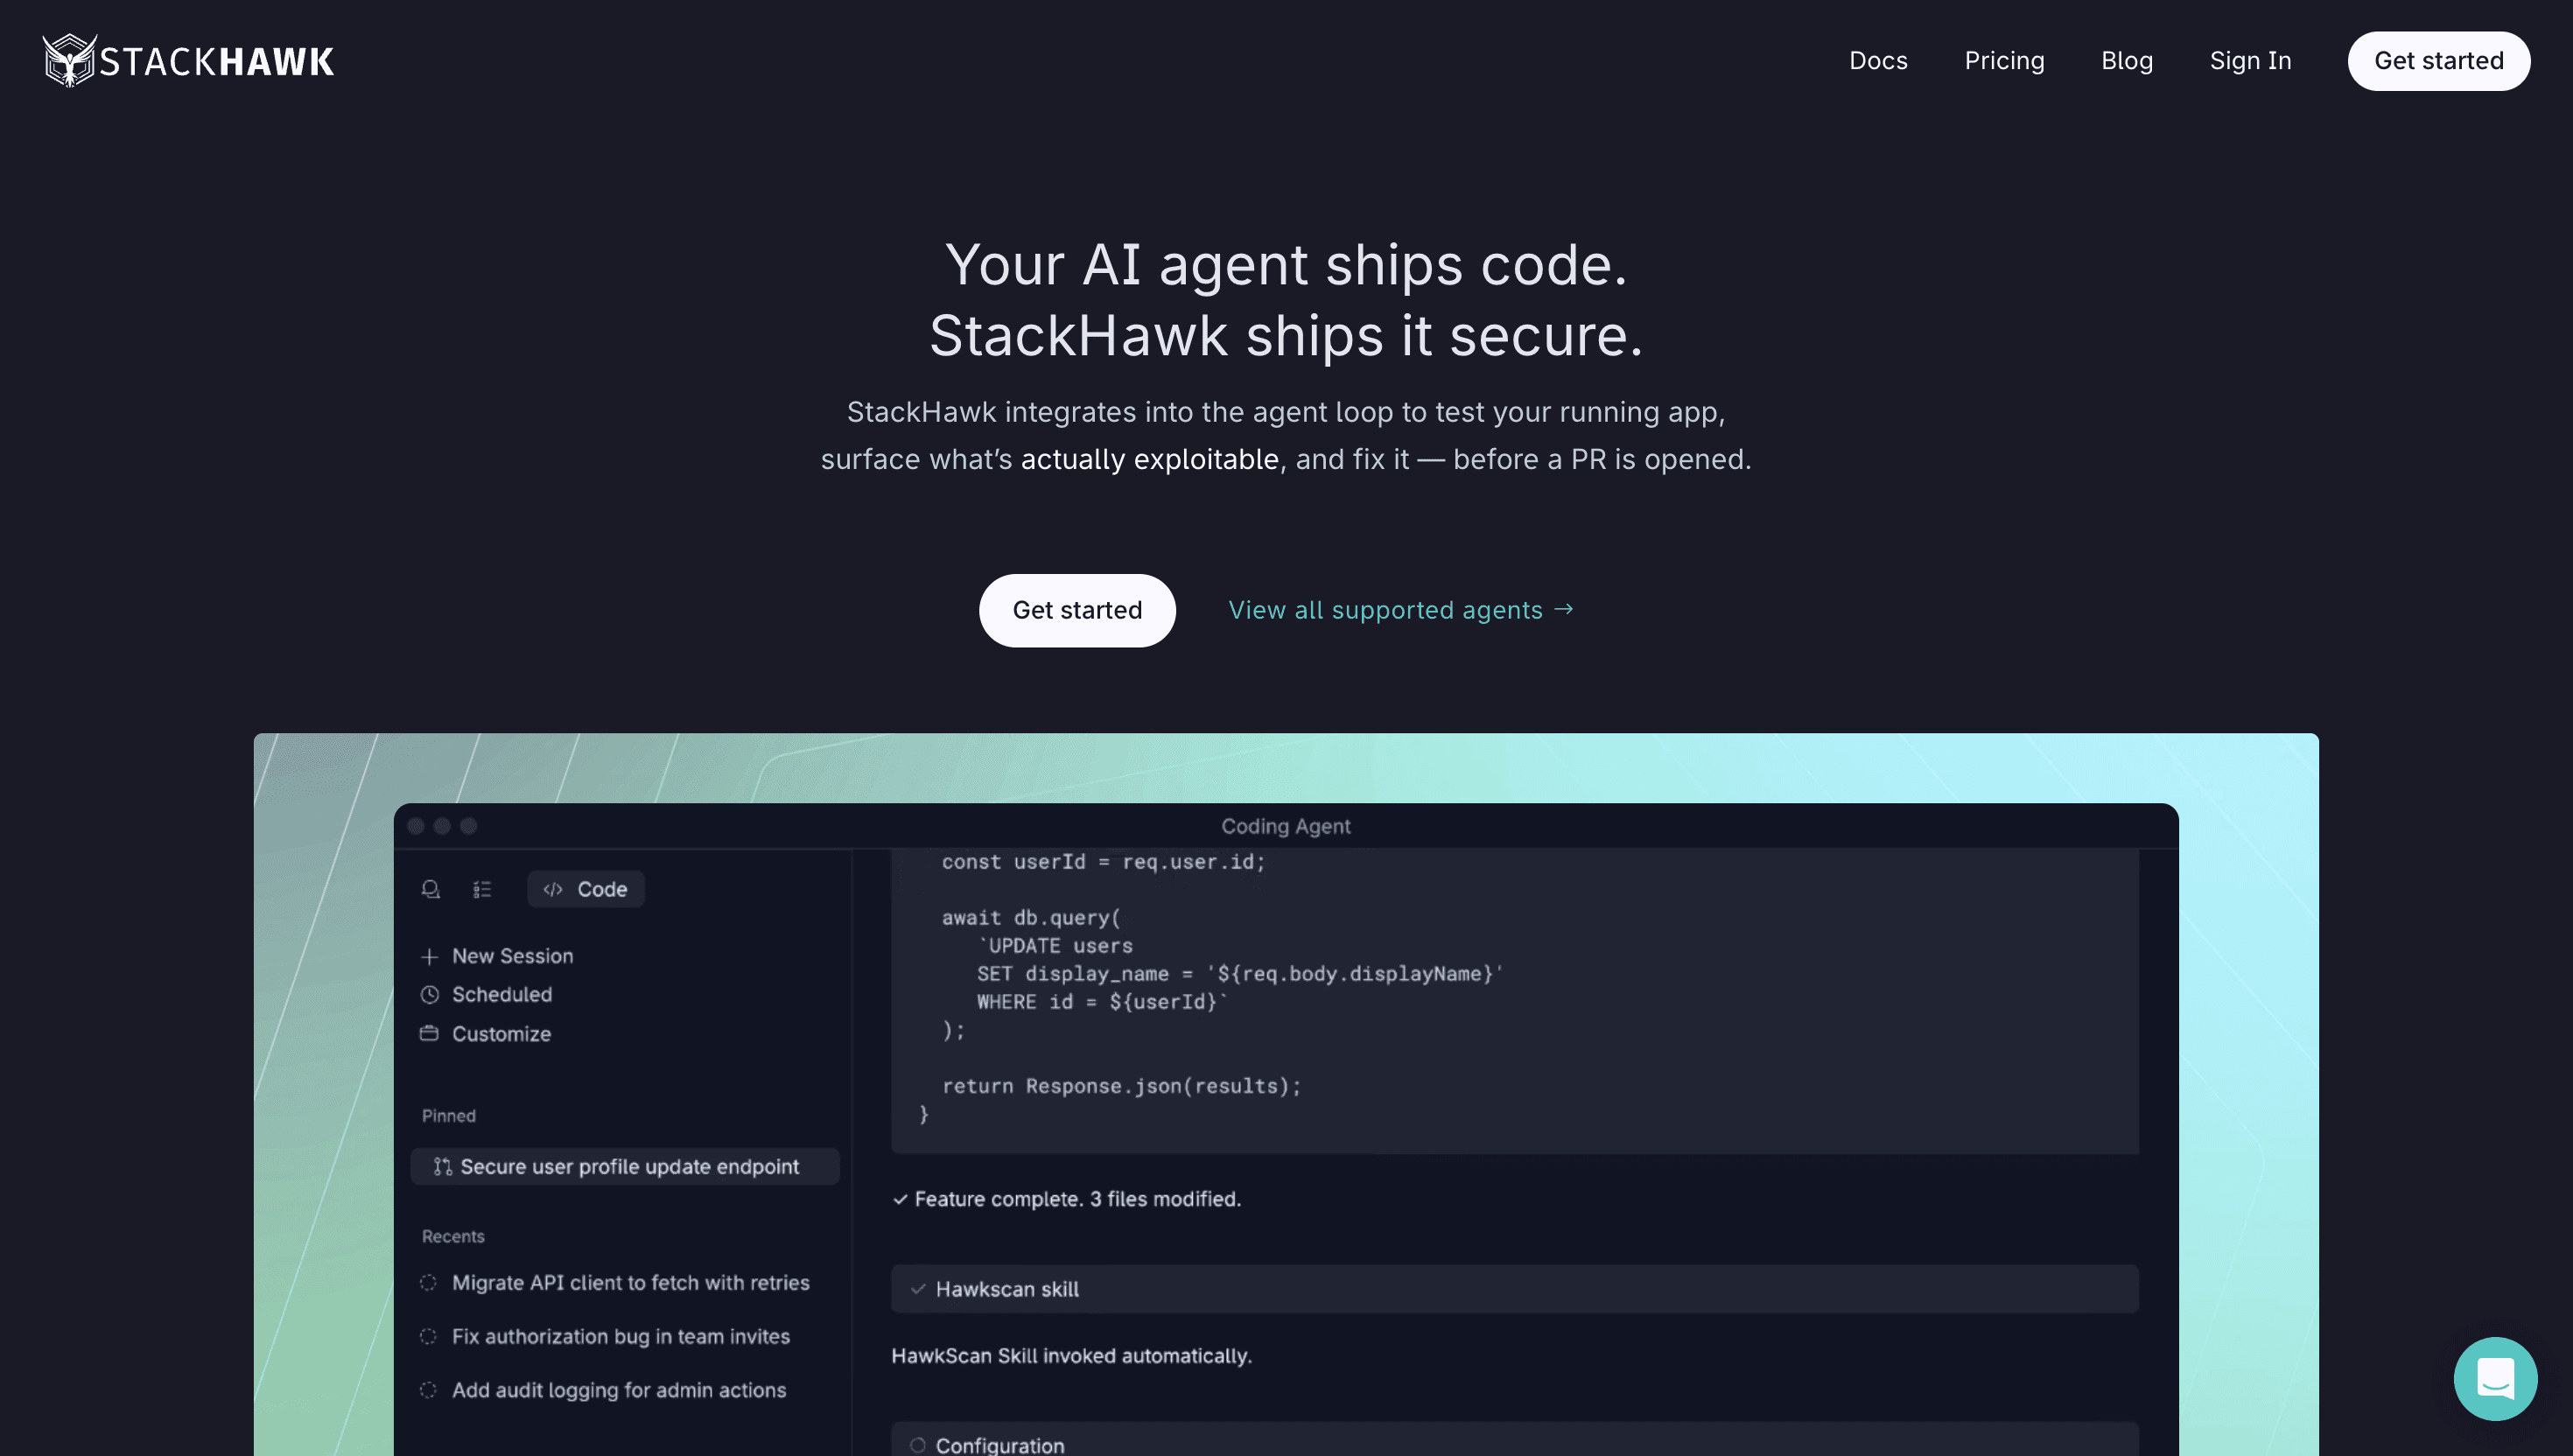The width and height of the screenshot is (2573, 1456).
Task: Open the Customize sidebar item
Action: pyautogui.click(x=486, y=1034)
